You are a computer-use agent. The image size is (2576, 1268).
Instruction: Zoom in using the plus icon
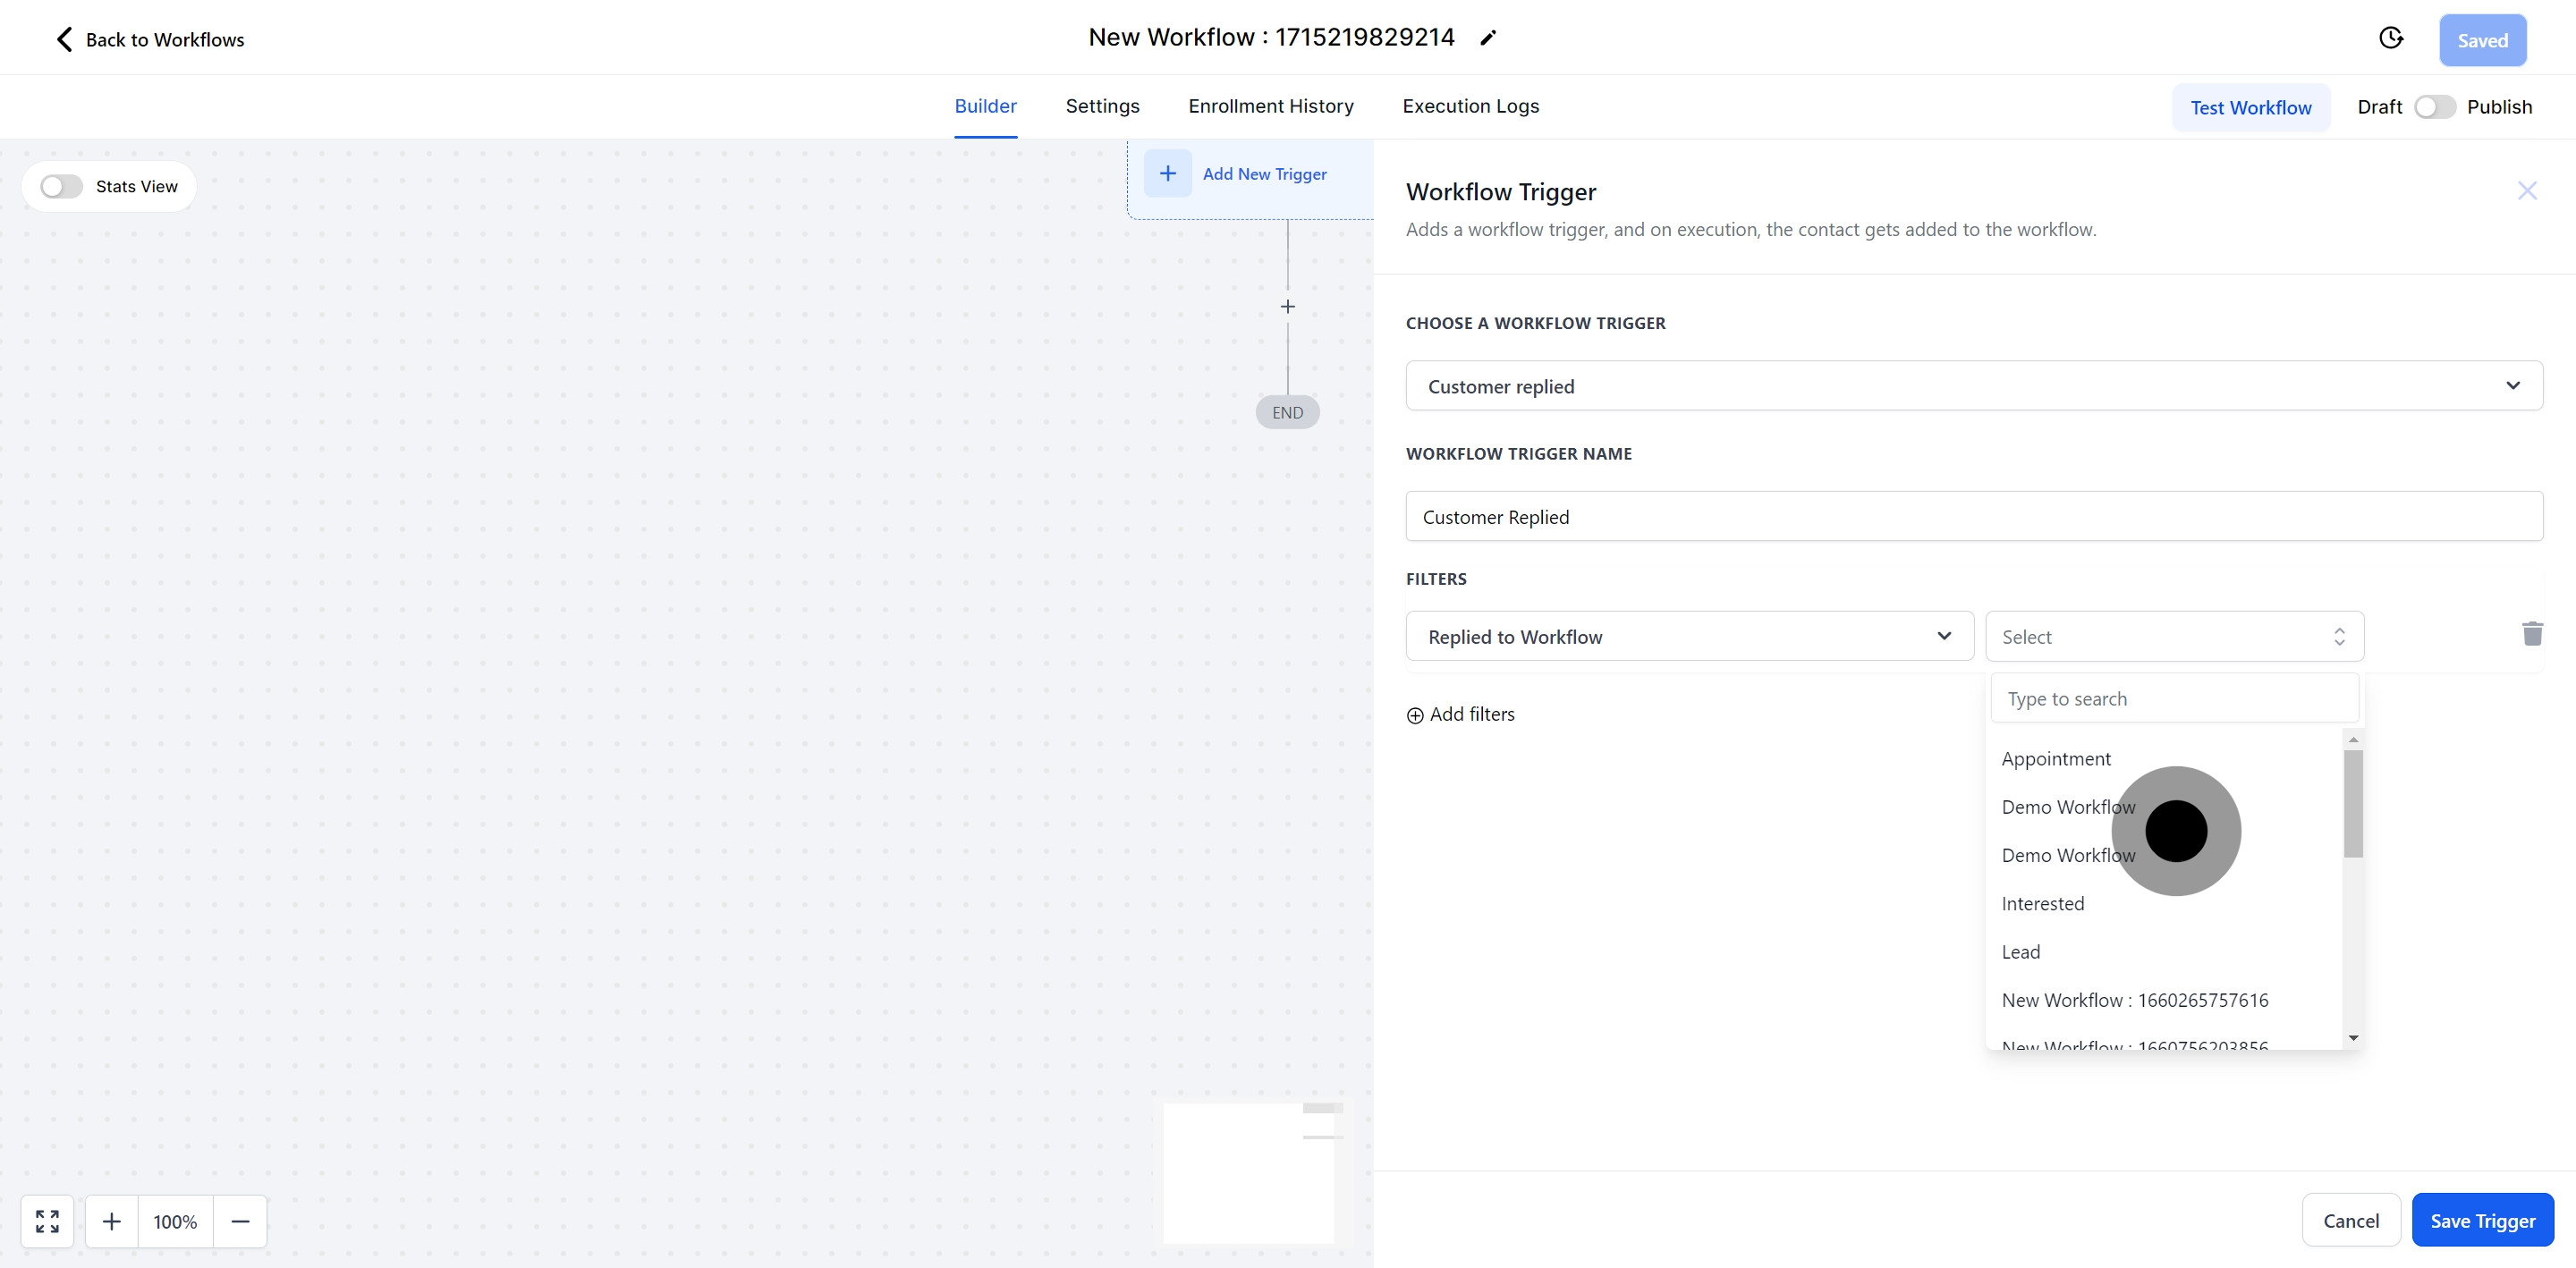112,1221
